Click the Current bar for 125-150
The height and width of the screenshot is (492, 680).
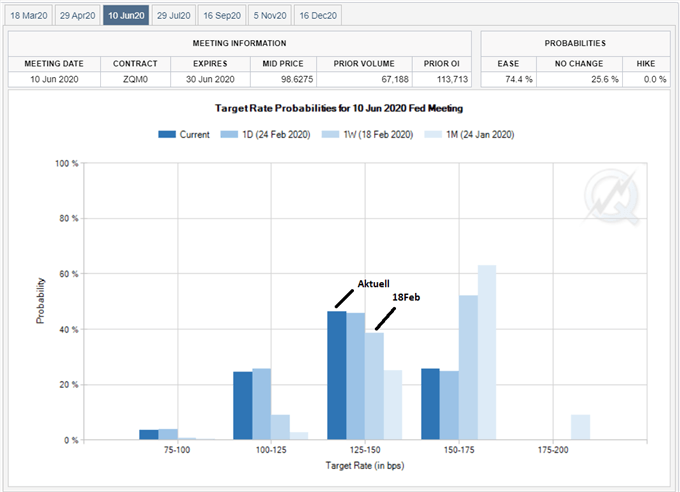pos(337,375)
